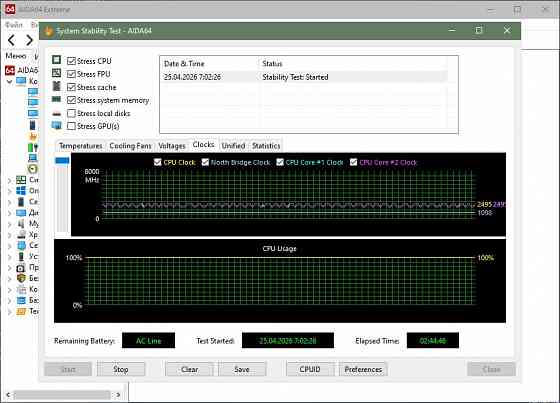Expand the camera-icon tree node chevron
The image size is (560, 403).
point(10,268)
